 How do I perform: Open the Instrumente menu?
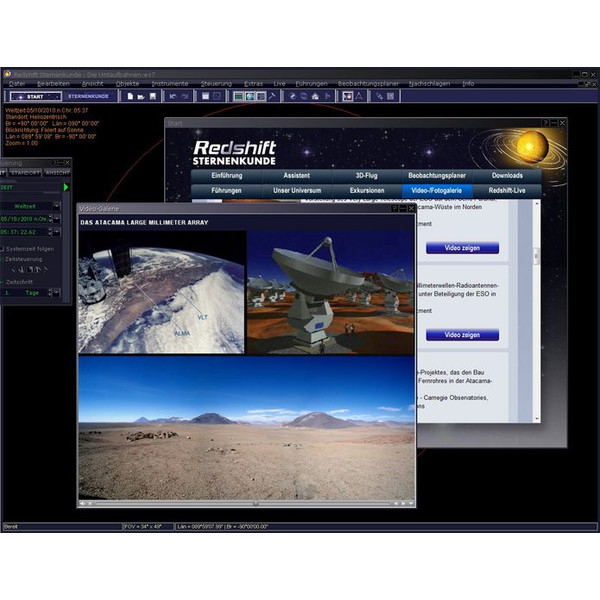pyautogui.click(x=170, y=83)
